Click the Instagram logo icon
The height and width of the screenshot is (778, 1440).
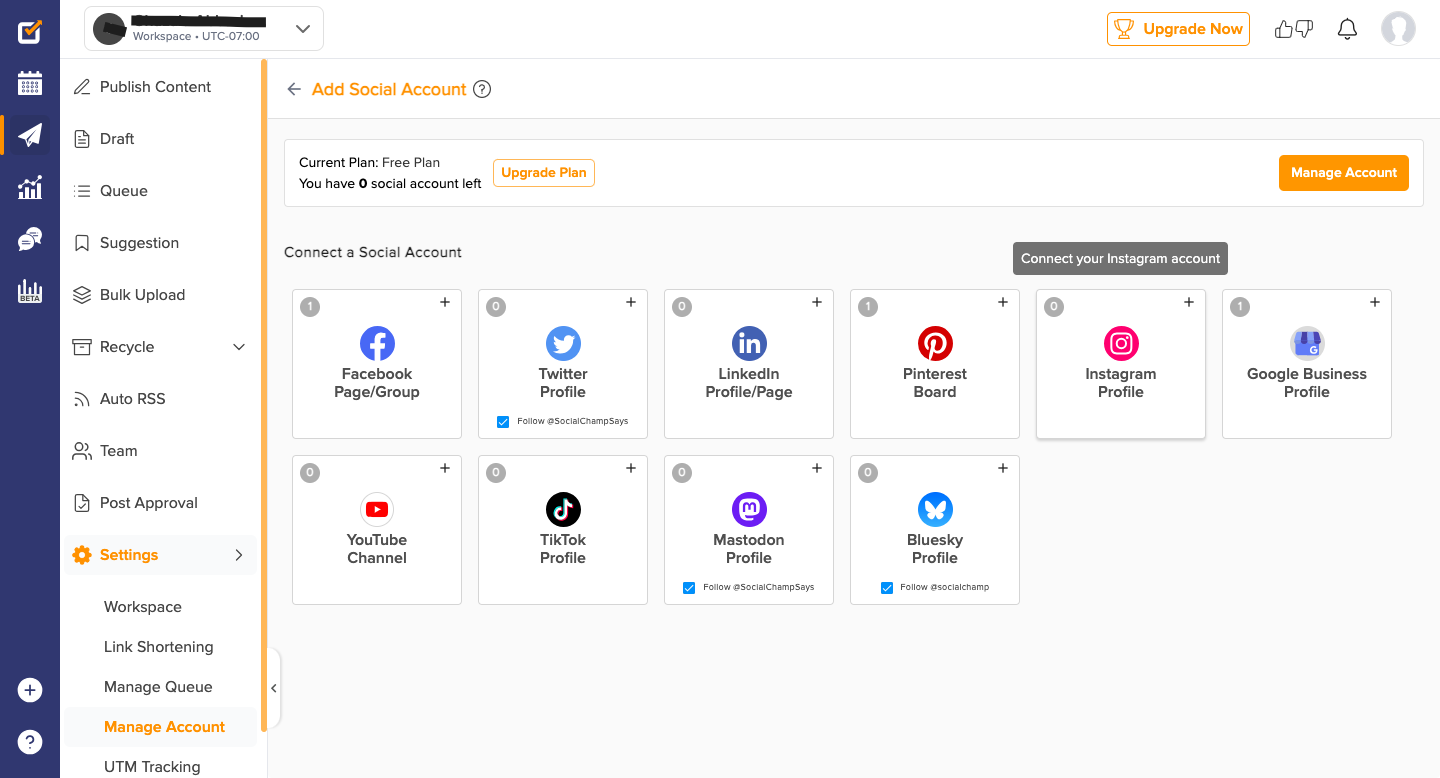(1121, 344)
